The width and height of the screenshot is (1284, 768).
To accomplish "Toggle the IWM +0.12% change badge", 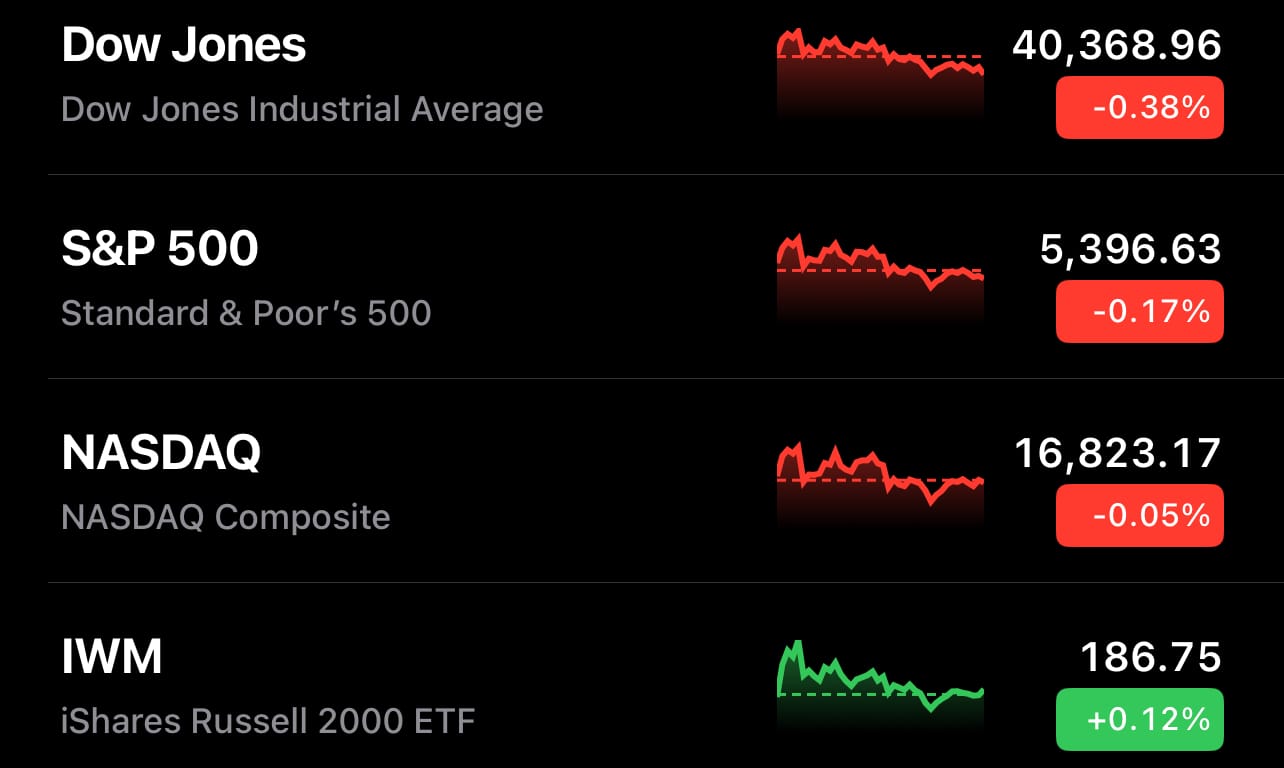I will click(1140, 719).
